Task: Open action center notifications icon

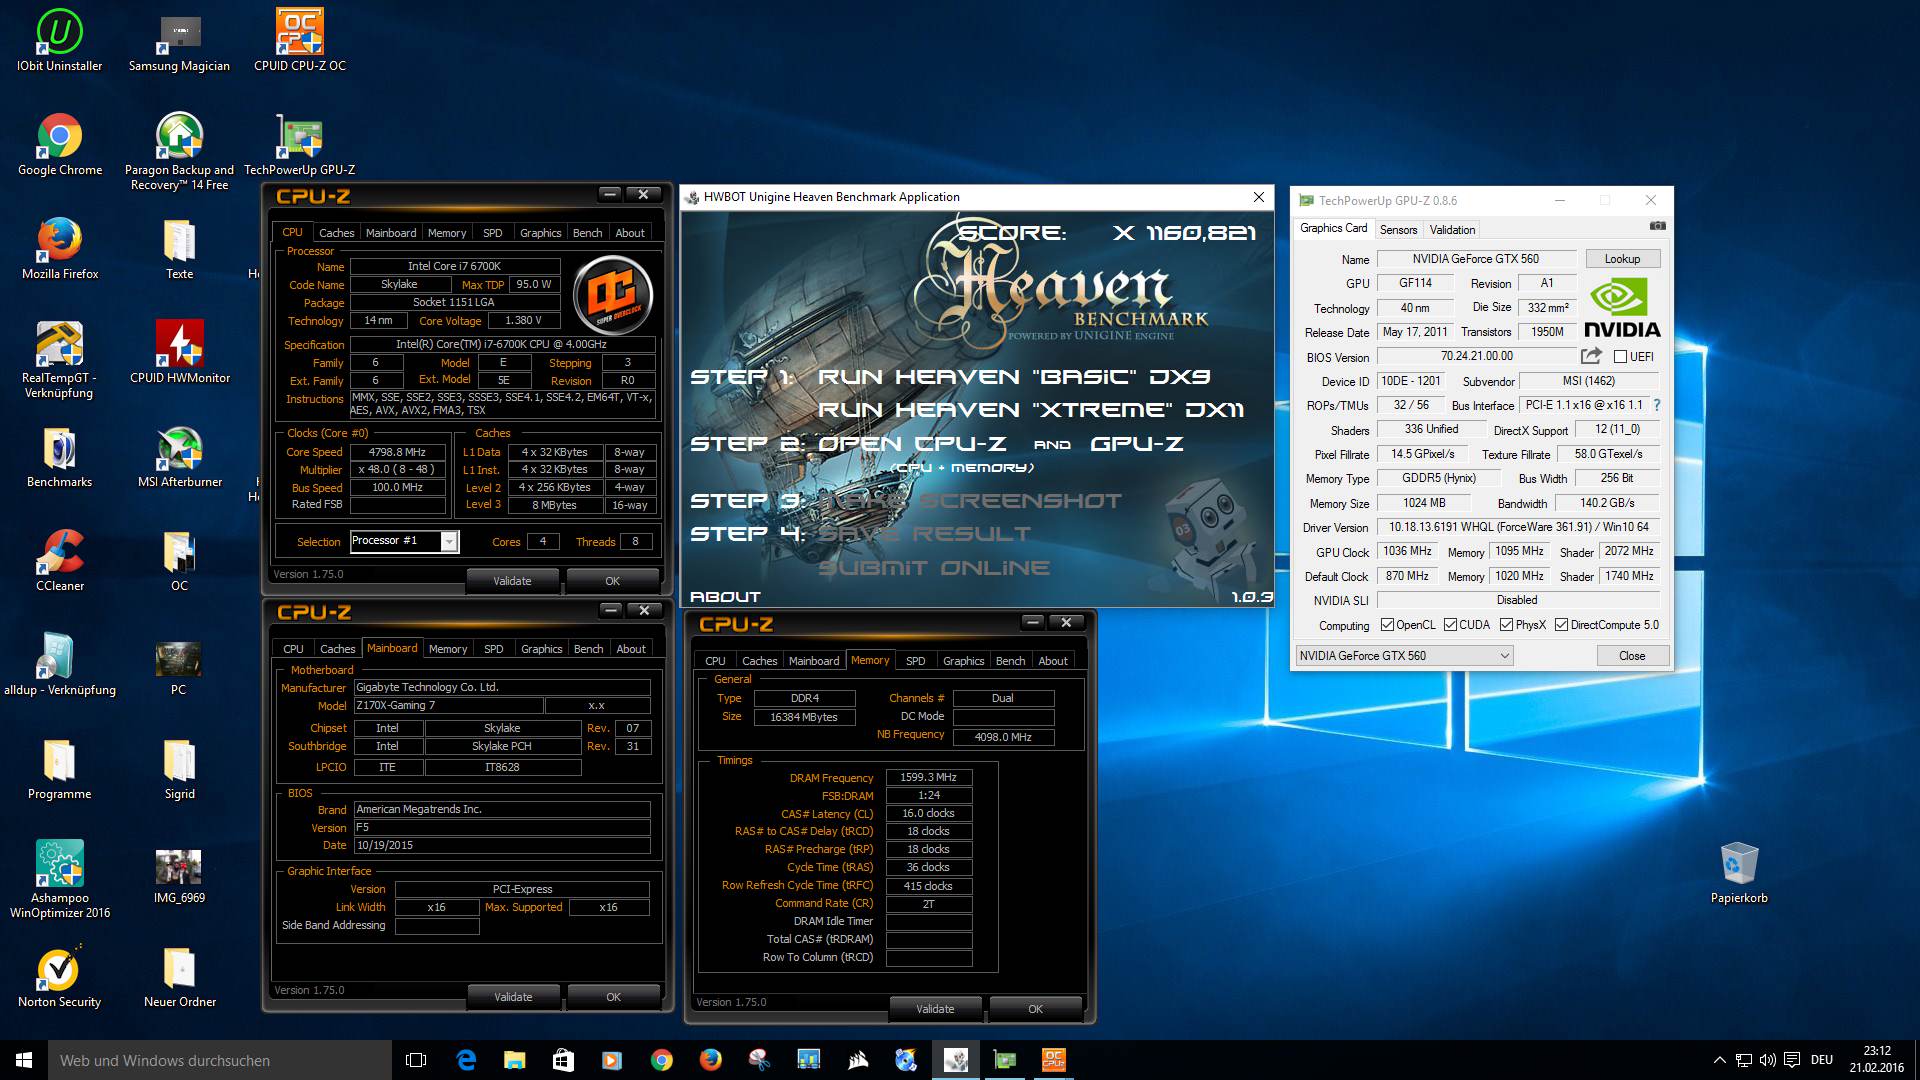Action: (1791, 1060)
